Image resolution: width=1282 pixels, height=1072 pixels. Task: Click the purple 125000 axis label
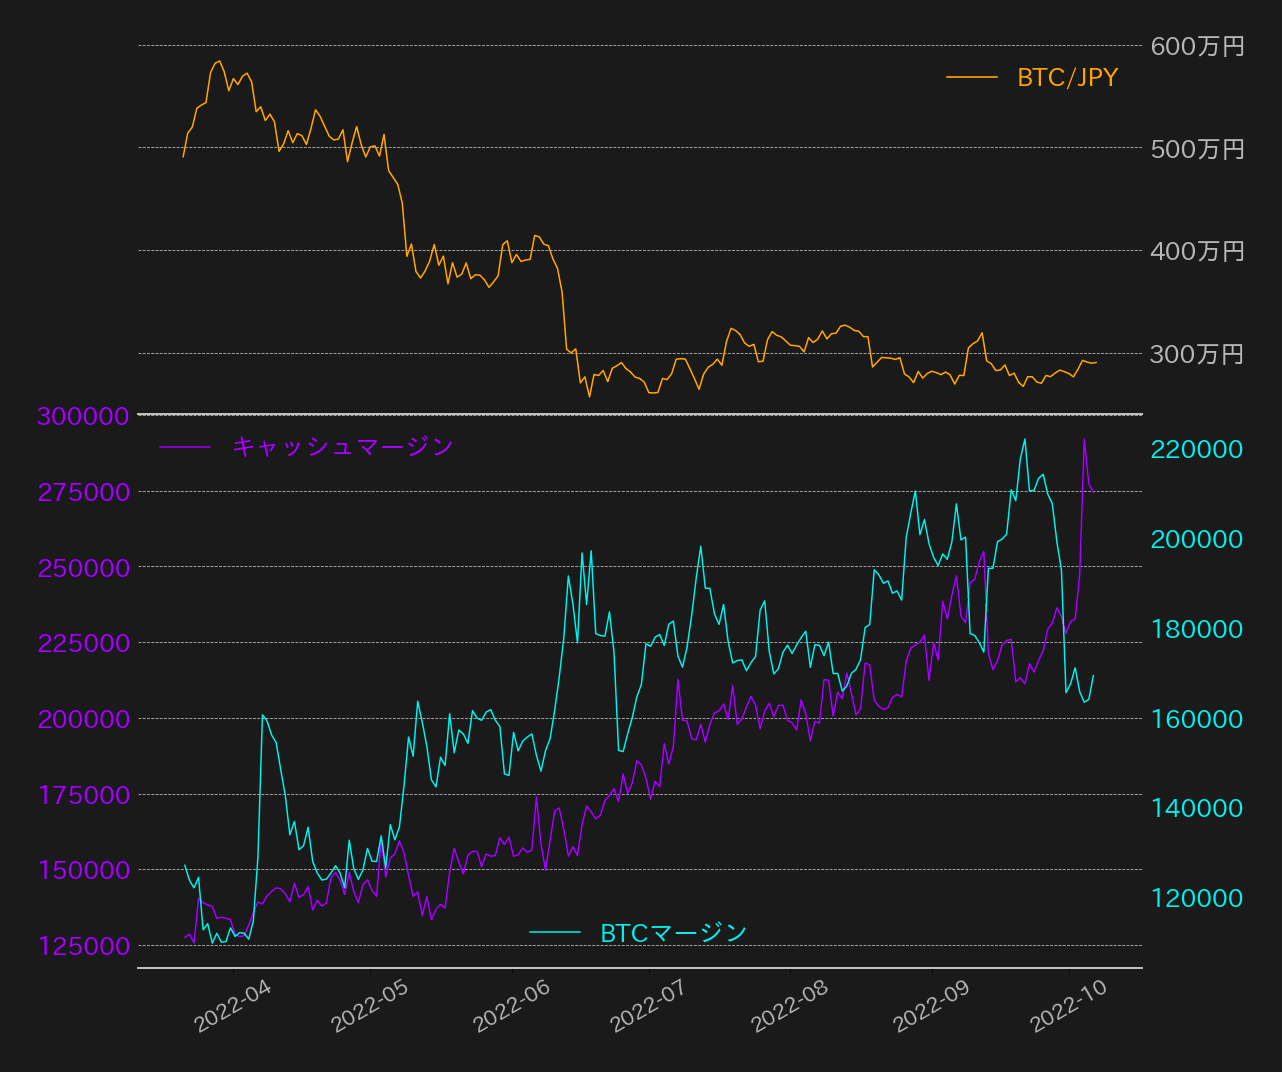pos(83,946)
